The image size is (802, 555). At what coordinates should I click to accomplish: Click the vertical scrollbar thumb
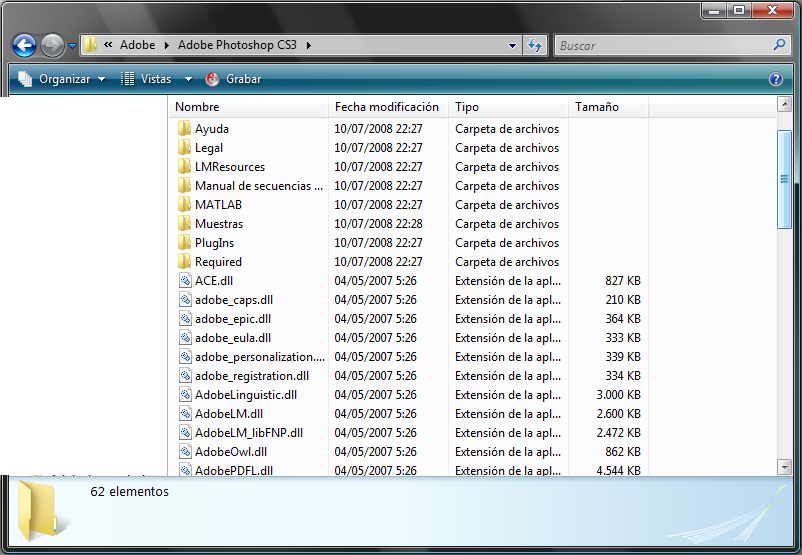click(784, 179)
